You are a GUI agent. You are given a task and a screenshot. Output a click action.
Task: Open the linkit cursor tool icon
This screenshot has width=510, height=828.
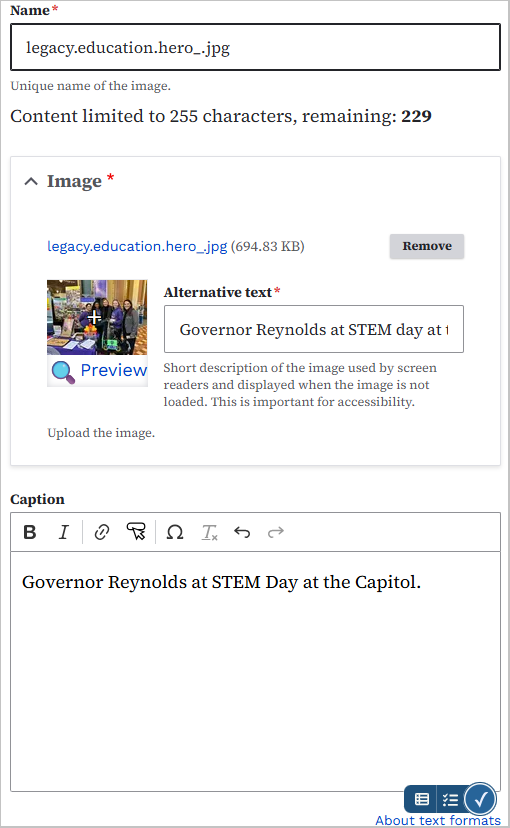click(x=136, y=532)
